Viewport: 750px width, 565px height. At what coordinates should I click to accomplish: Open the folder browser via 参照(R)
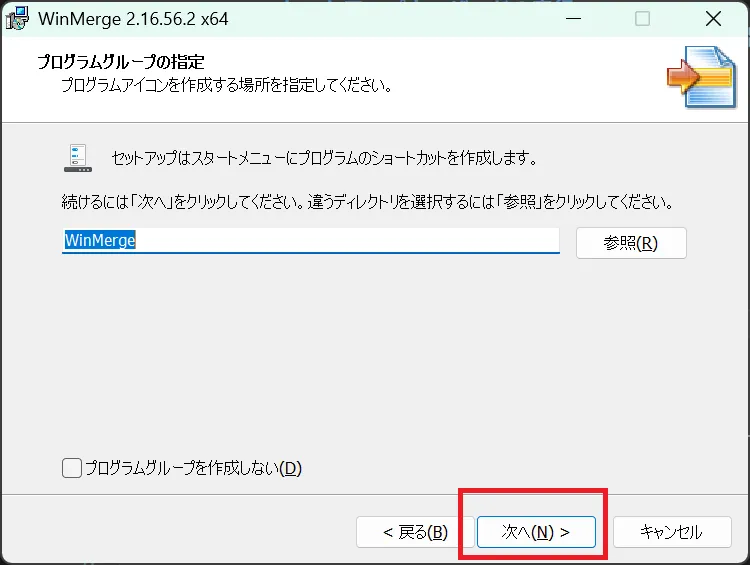[x=631, y=243]
